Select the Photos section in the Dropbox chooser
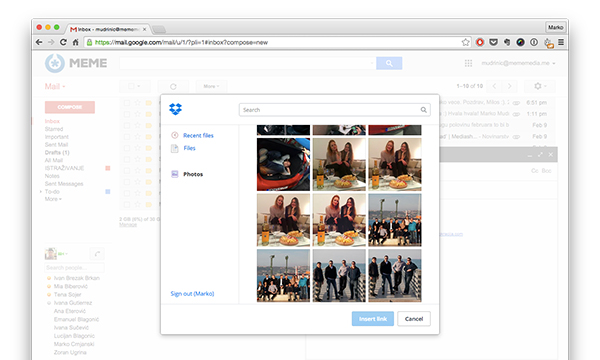This screenshot has width=600, height=360. pyautogui.click(x=193, y=174)
